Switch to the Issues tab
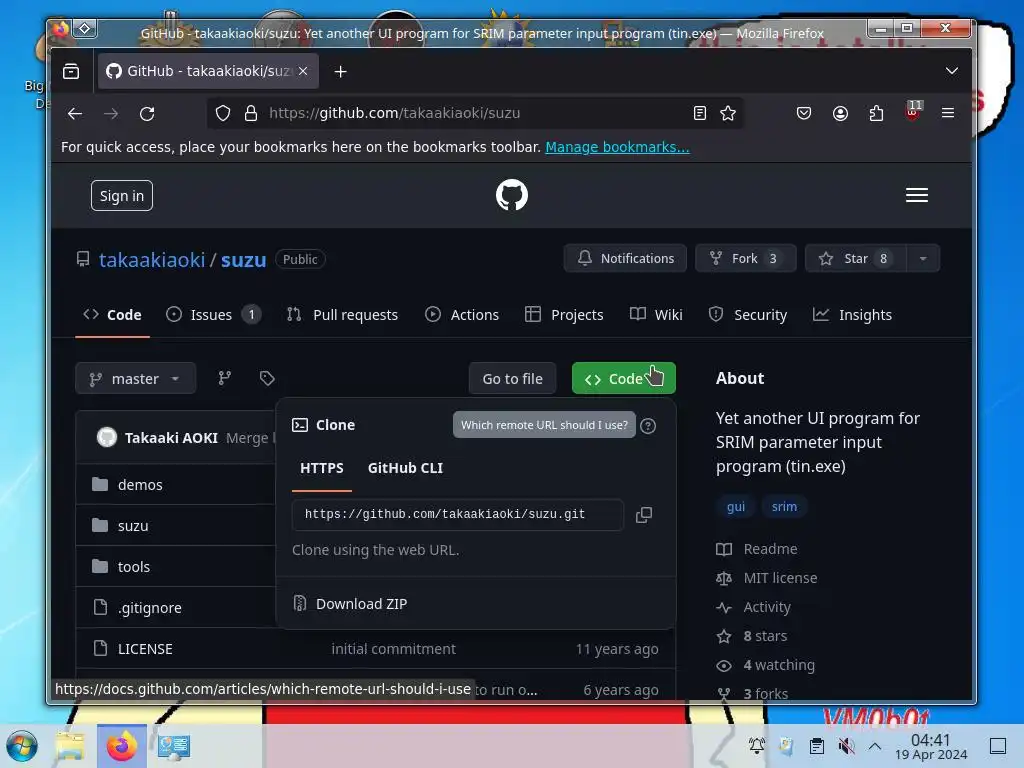The width and height of the screenshot is (1024, 768). [x=214, y=315]
